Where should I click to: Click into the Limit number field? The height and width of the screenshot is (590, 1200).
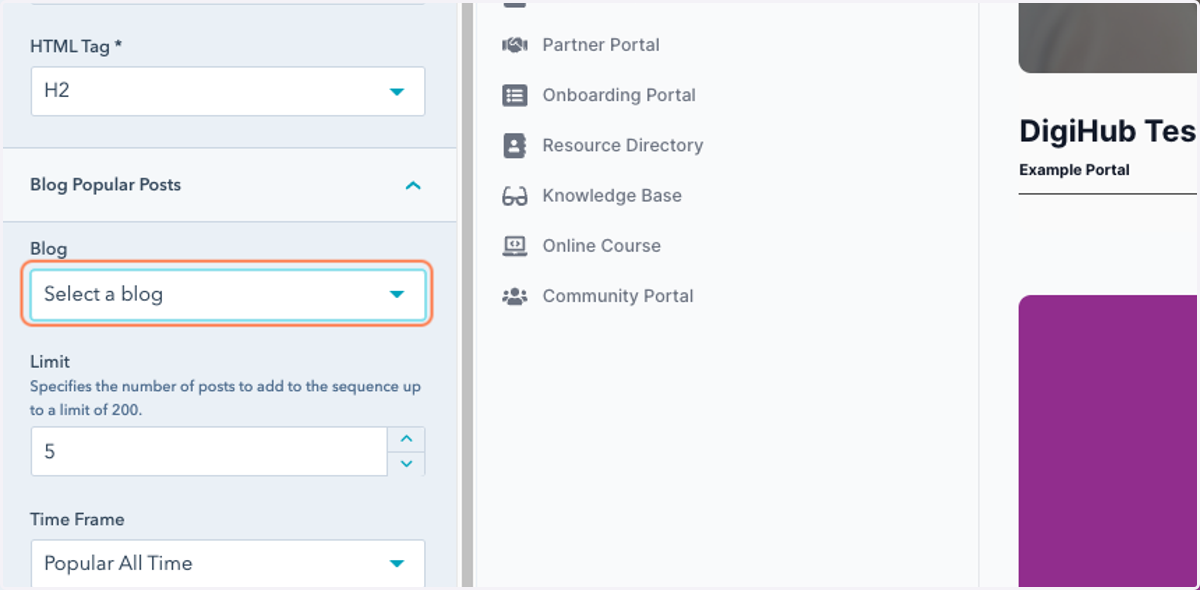(x=209, y=451)
